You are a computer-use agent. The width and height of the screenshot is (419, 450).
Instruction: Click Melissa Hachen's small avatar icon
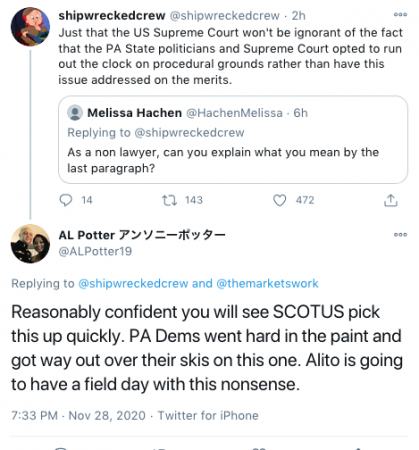tap(75, 113)
